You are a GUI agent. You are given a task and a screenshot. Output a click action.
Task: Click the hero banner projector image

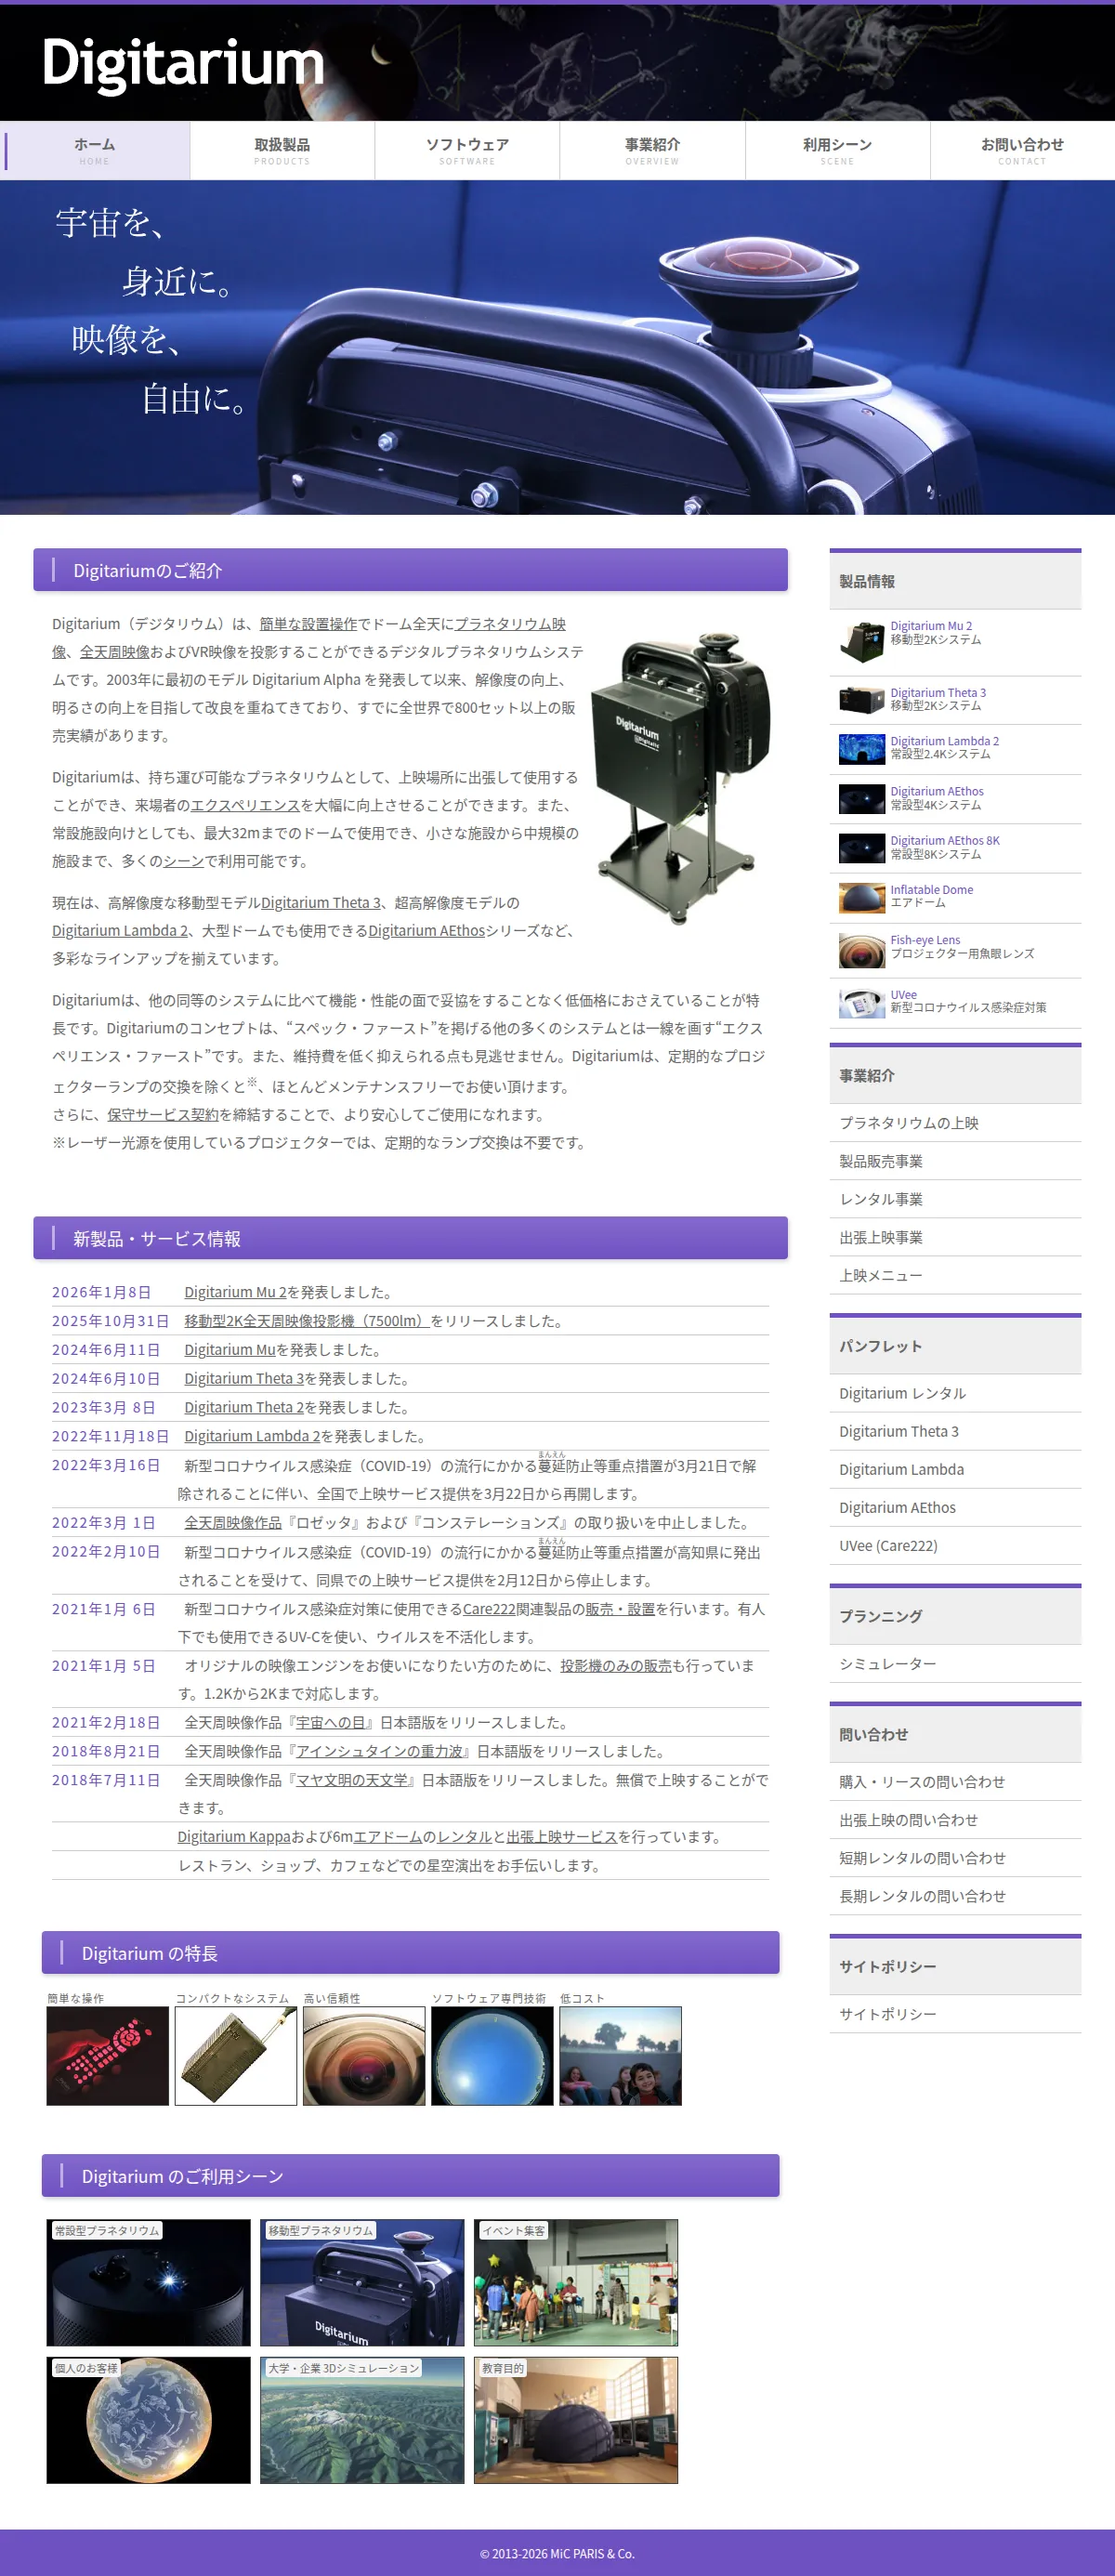557,347
